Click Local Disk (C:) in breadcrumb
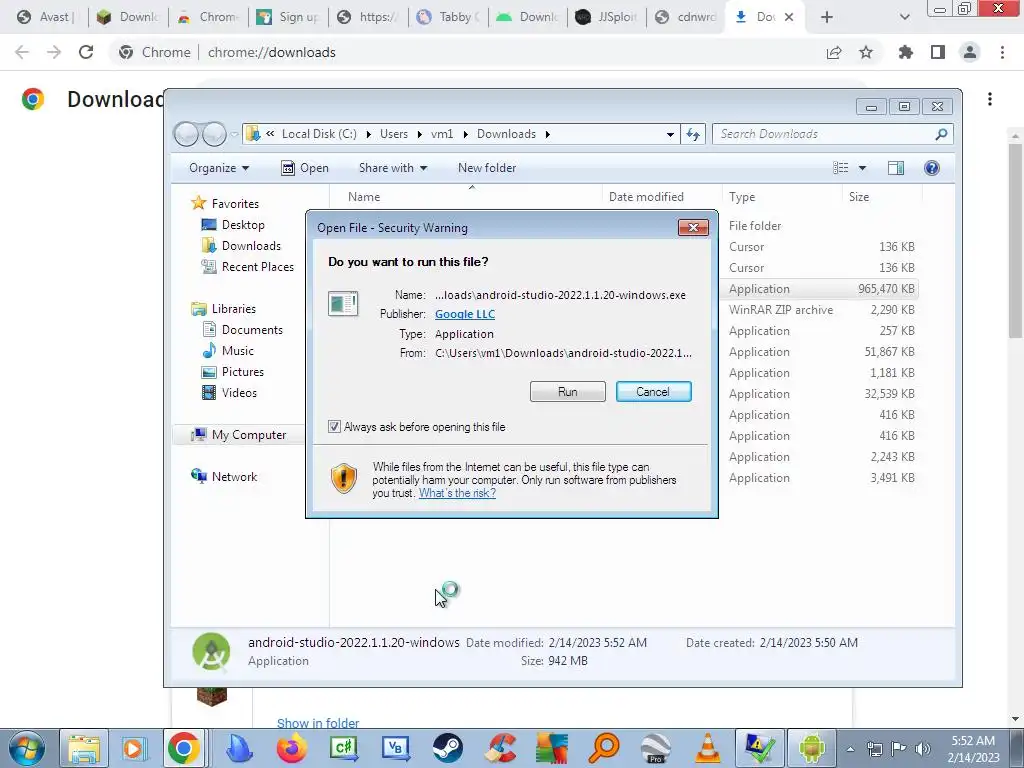Viewport: 1024px width, 768px height. click(x=319, y=134)
